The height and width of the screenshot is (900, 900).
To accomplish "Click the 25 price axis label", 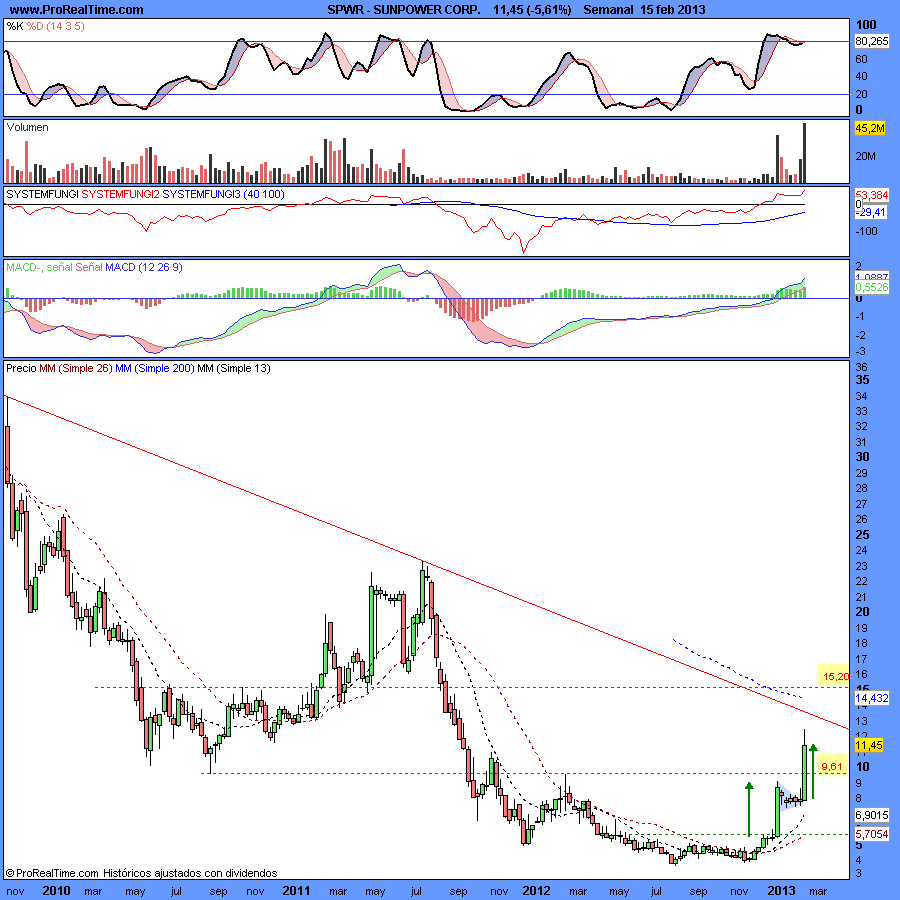I will tap(862, 535).
